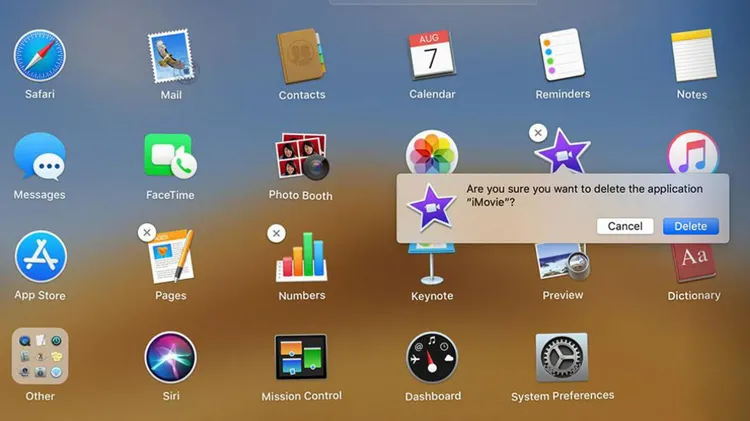Open the Dictionary app
Viewport: 750px width, 421px height.
pyautogui.click(x=694, y=263)
